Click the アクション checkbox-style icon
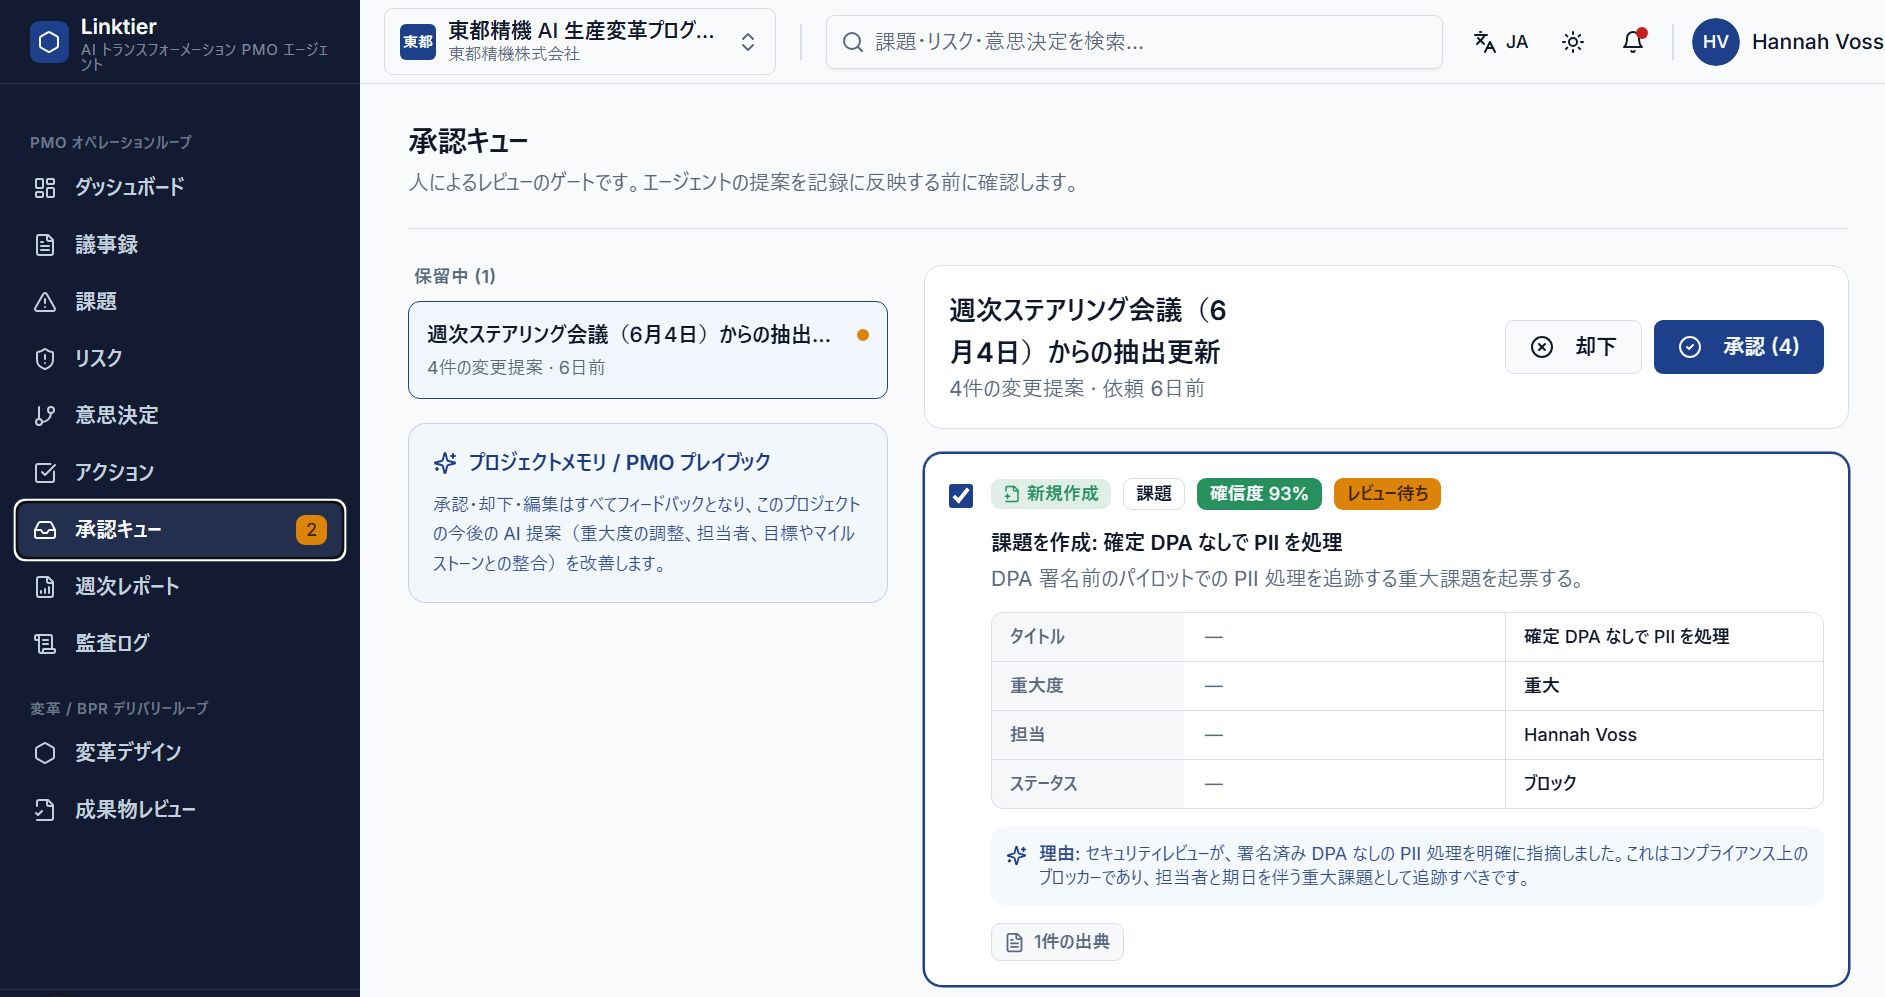 pyautogui.click(x=45, y=473)
